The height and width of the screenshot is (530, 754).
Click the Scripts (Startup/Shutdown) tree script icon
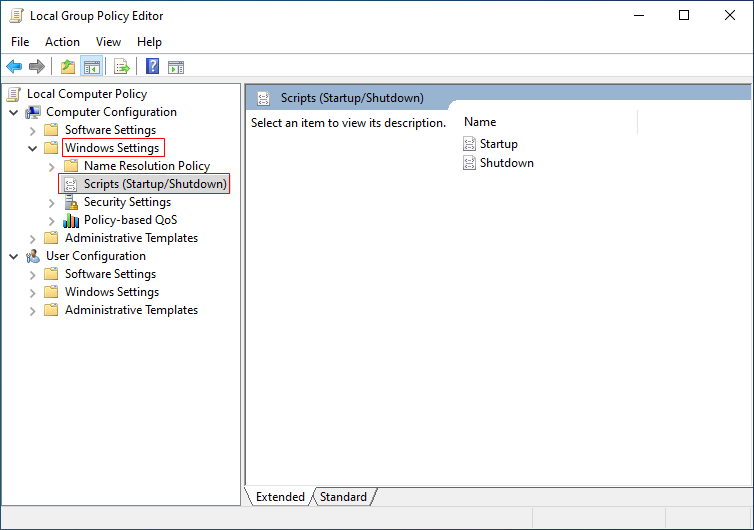coord(71,184)
